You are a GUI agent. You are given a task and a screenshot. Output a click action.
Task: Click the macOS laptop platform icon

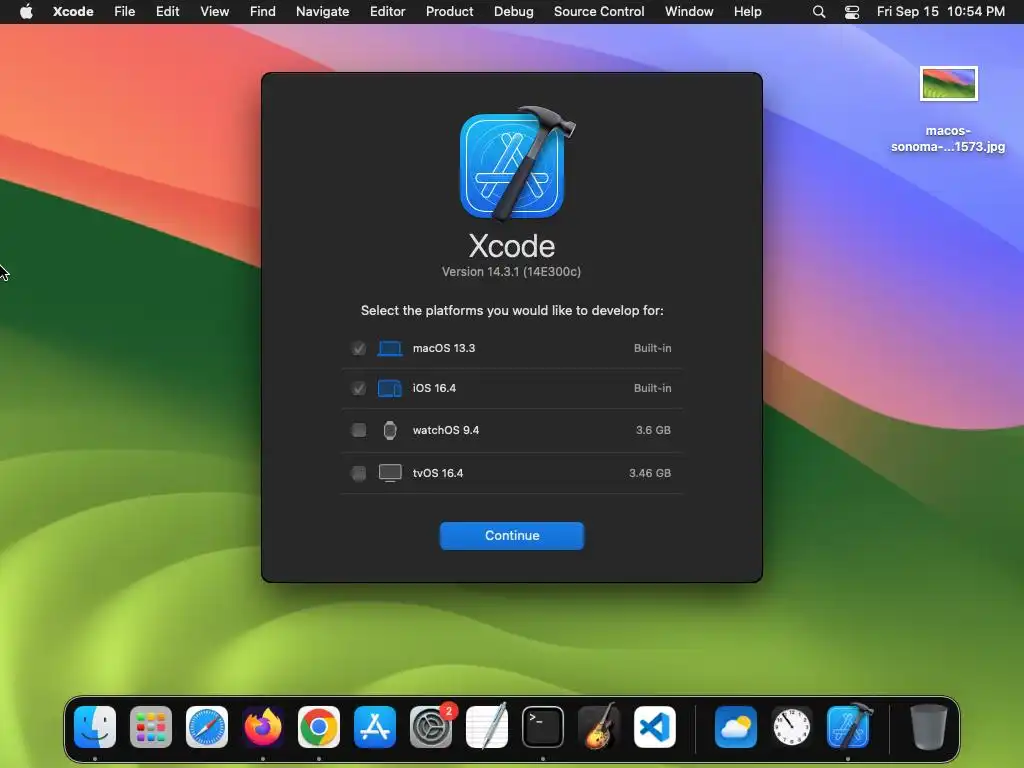pos(390,349)
